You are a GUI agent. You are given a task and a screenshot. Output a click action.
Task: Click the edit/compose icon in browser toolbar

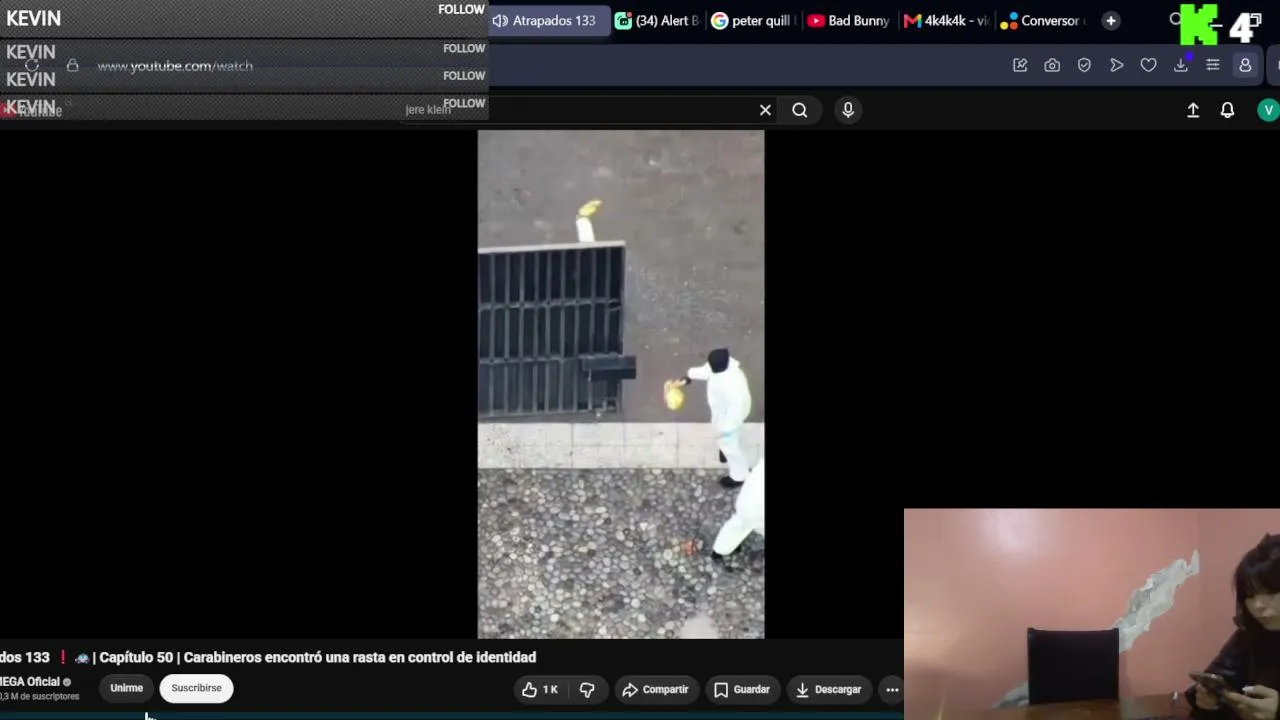[x=1020, y=65]
